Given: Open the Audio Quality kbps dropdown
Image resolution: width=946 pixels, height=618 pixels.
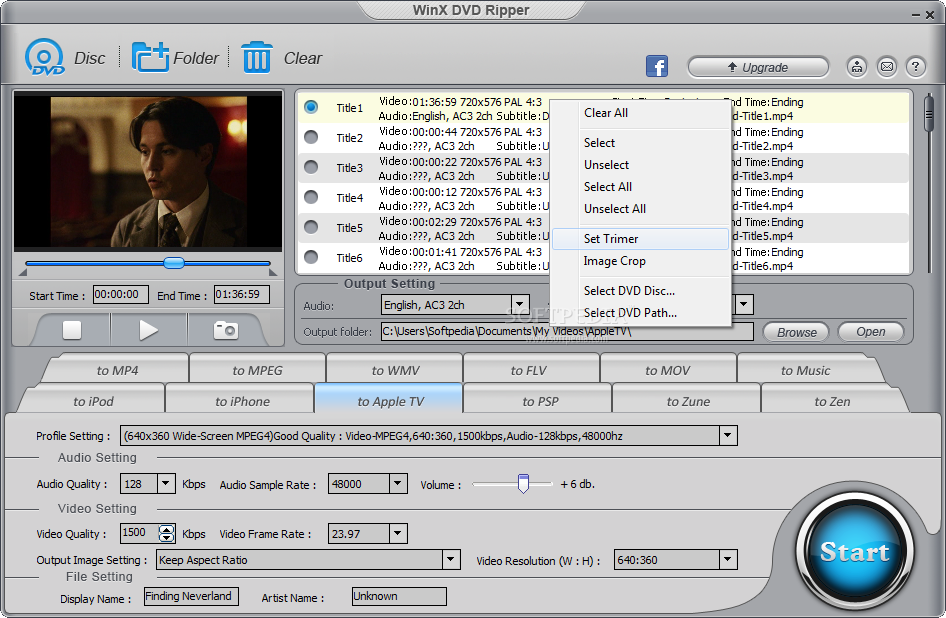Looking at the screenshot, I should (166, 483).
